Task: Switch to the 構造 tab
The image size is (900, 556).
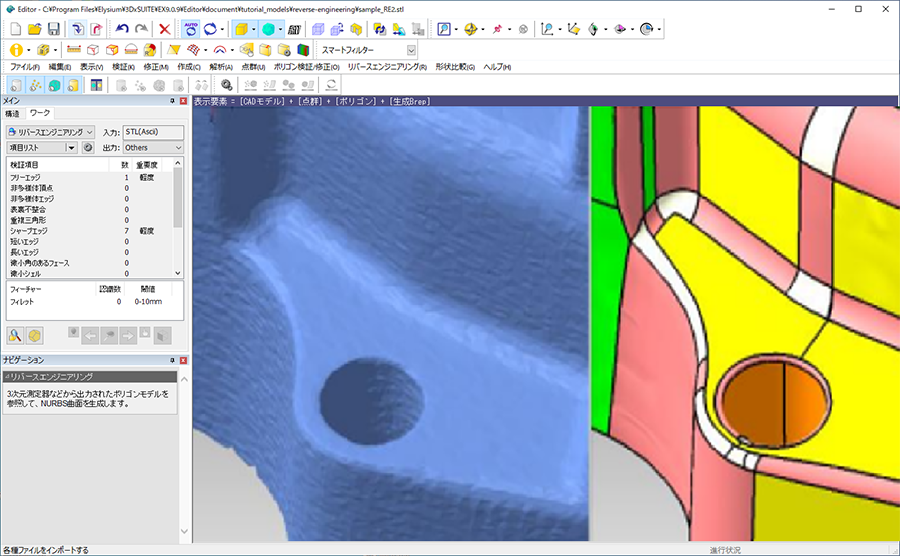Action: click(x=13, y=114)
